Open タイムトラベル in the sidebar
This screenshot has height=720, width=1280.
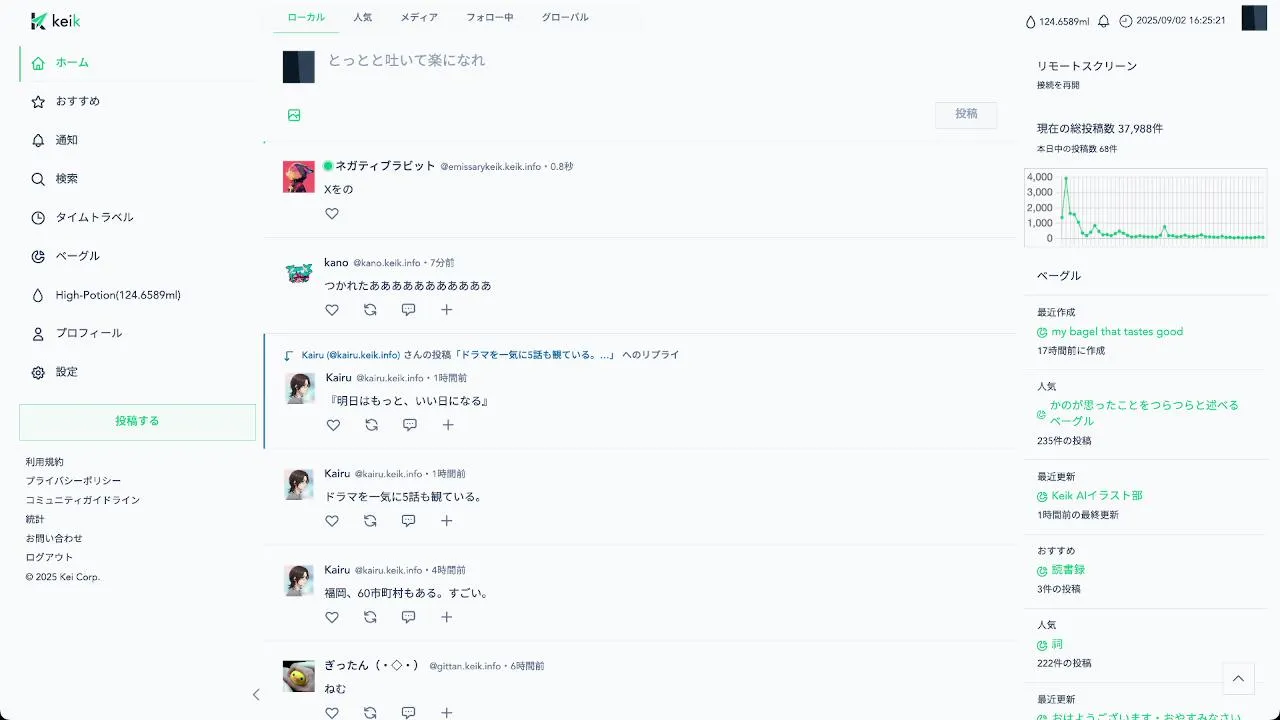coord(94,217)
